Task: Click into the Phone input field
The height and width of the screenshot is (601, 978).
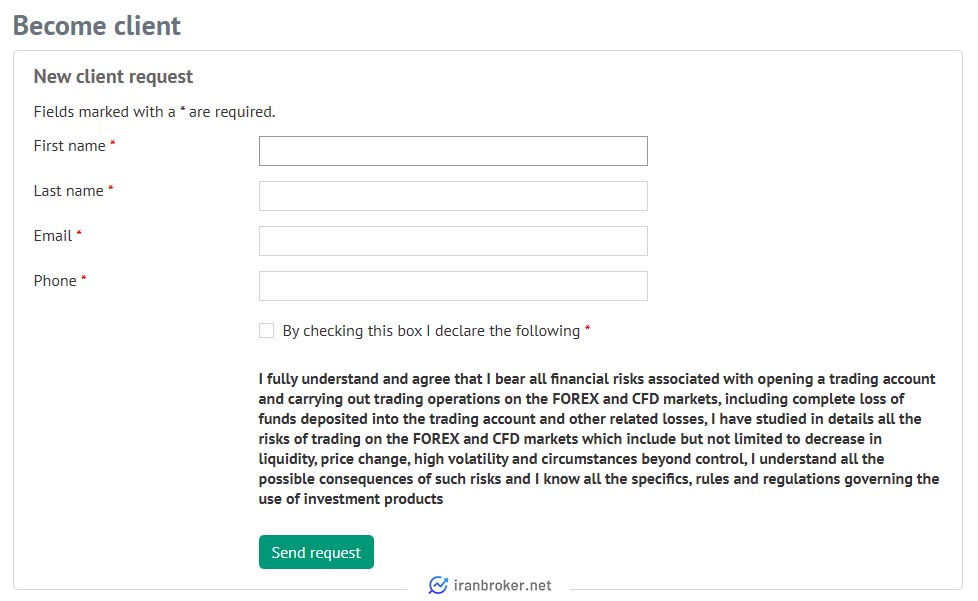Action: (453, 286)
